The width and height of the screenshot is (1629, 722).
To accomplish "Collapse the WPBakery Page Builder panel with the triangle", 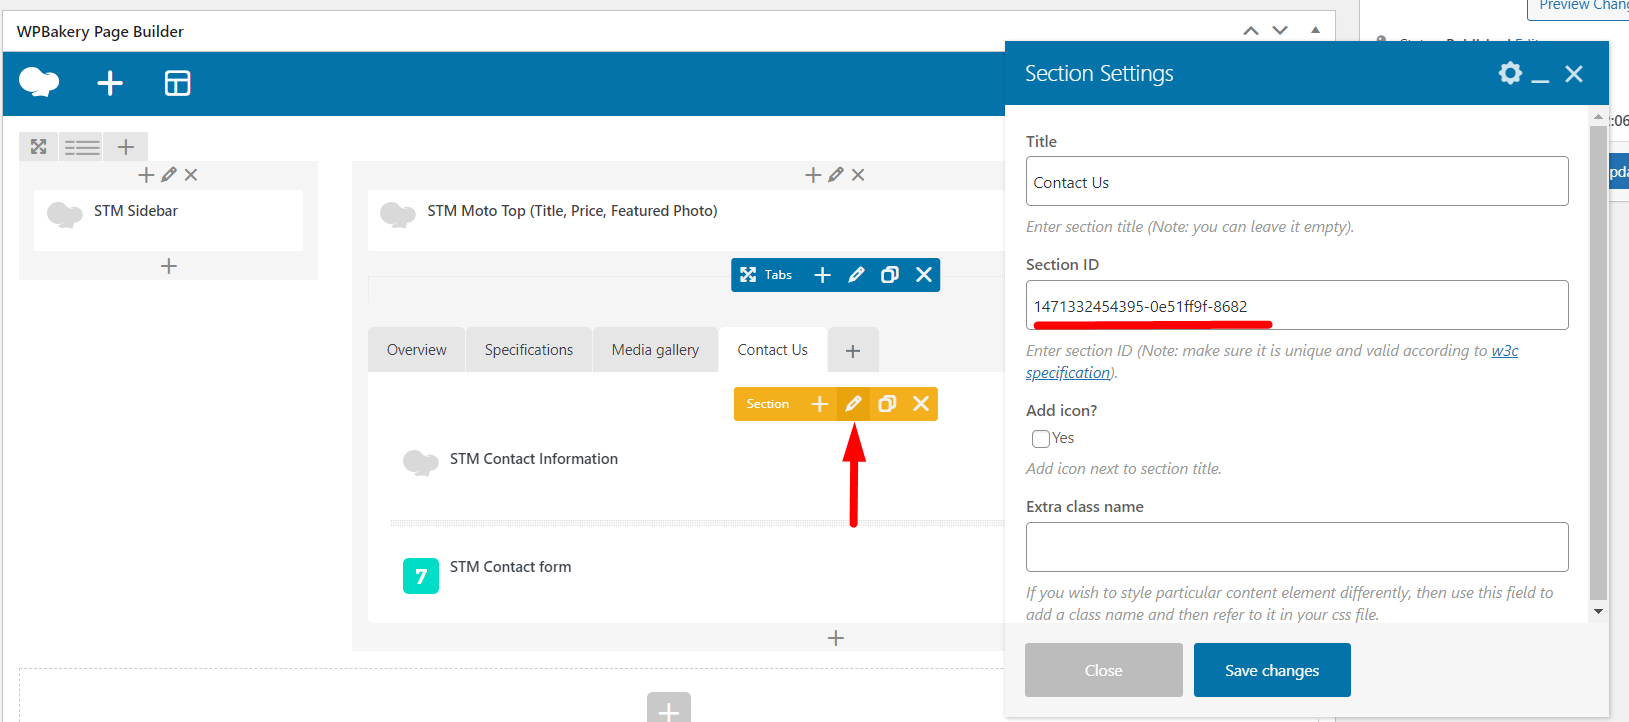I will point(1315,31).
